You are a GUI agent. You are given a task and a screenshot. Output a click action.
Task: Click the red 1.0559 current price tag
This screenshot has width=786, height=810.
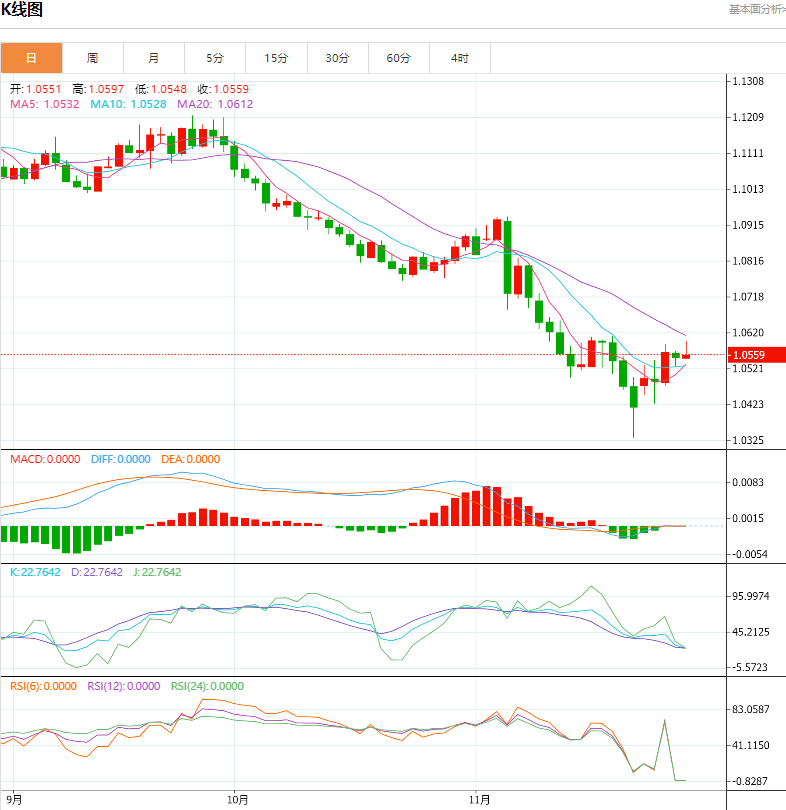[x=757, y=355]
